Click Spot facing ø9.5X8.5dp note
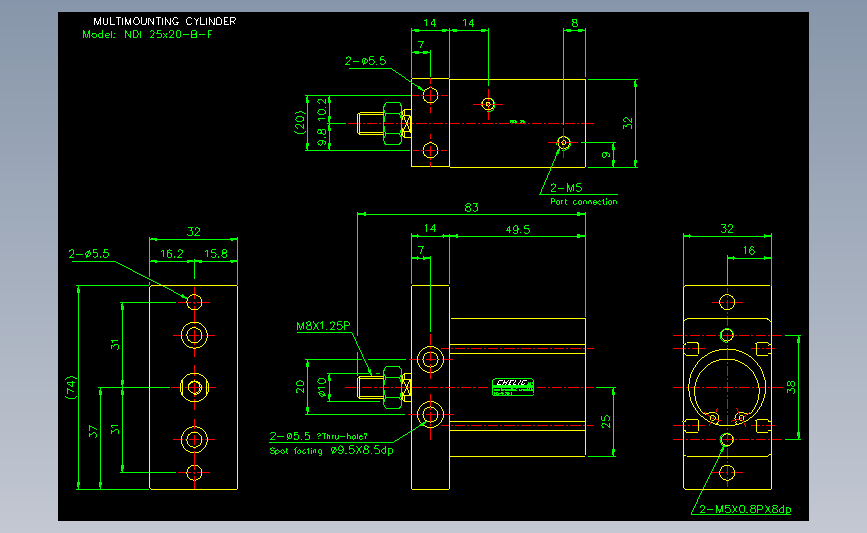This screenshot has width=867, height=533. coord(331,451)
